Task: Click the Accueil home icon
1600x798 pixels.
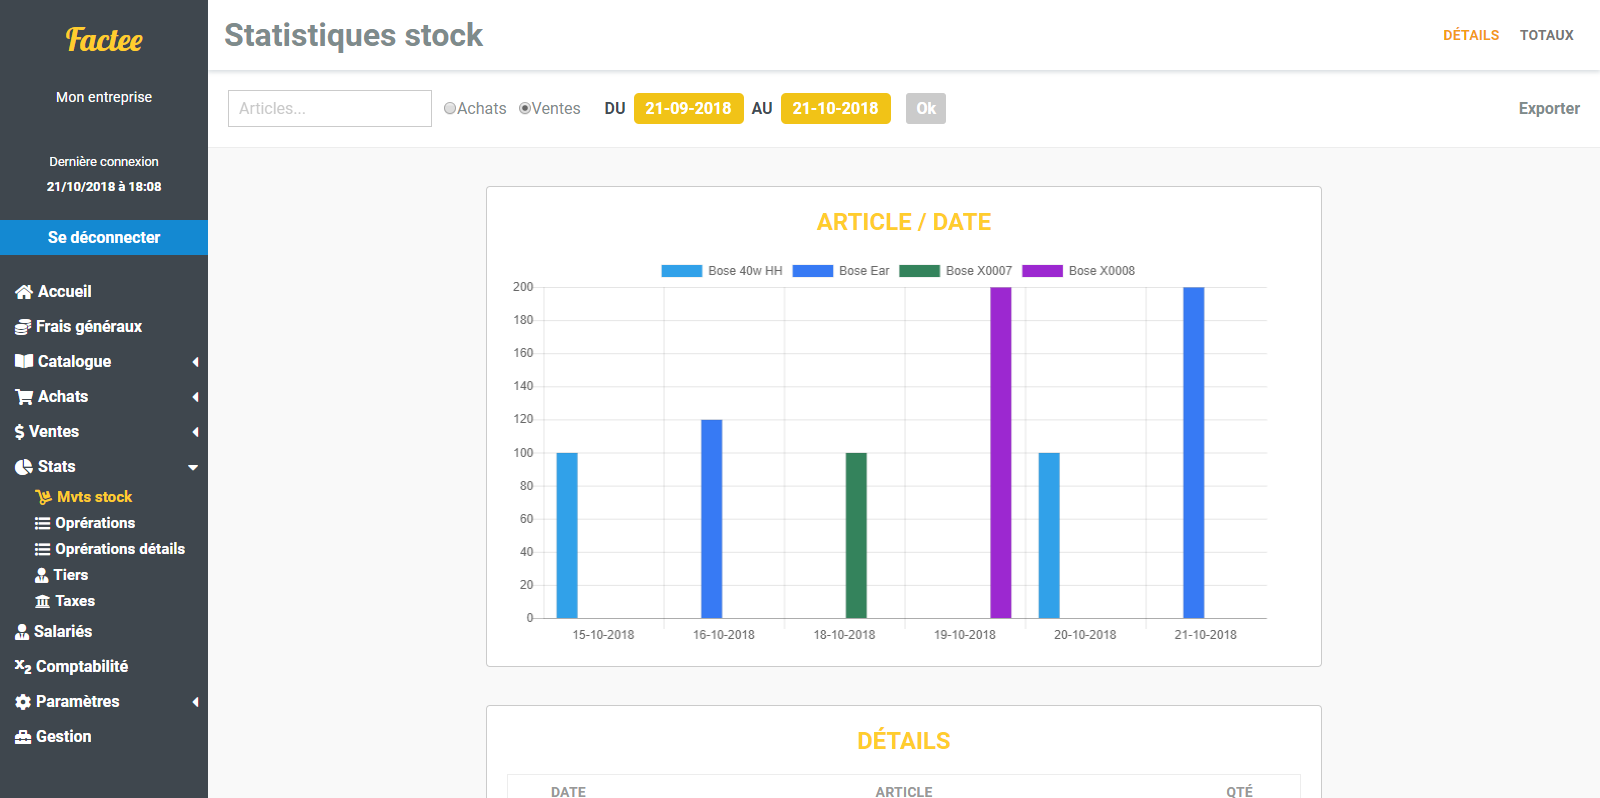Action: 24,292
